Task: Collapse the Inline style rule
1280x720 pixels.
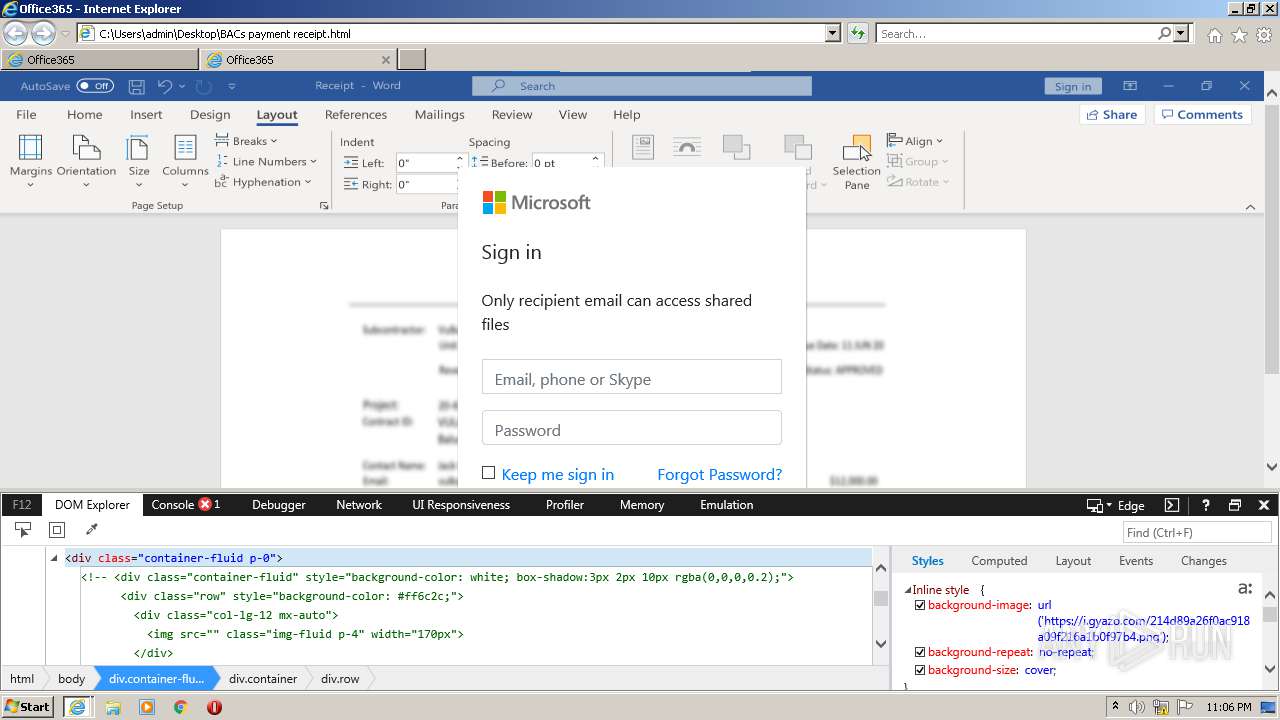Action: pos(907,590)
